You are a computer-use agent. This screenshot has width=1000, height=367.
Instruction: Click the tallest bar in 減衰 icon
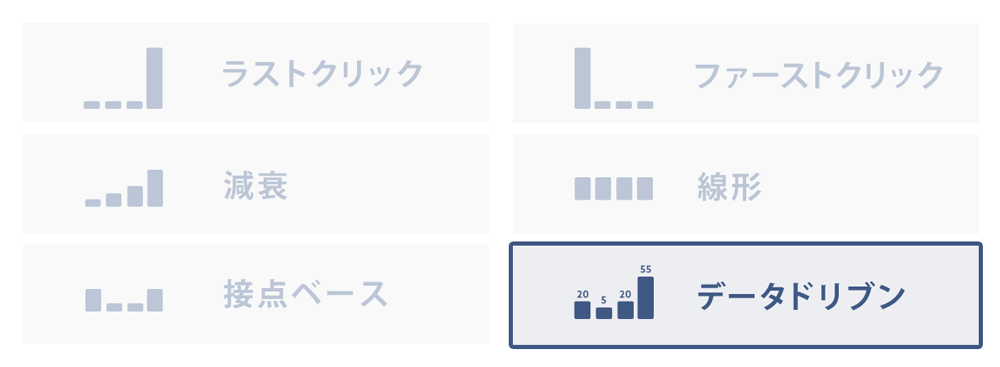pos(155,188)
